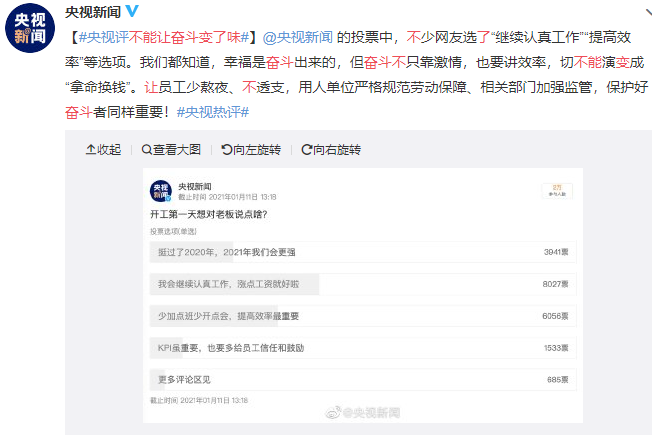Rotate image right with 向右旋转
Image resolution: width=652 pixels, height=435 pixels.
click(x=331, y=150)
